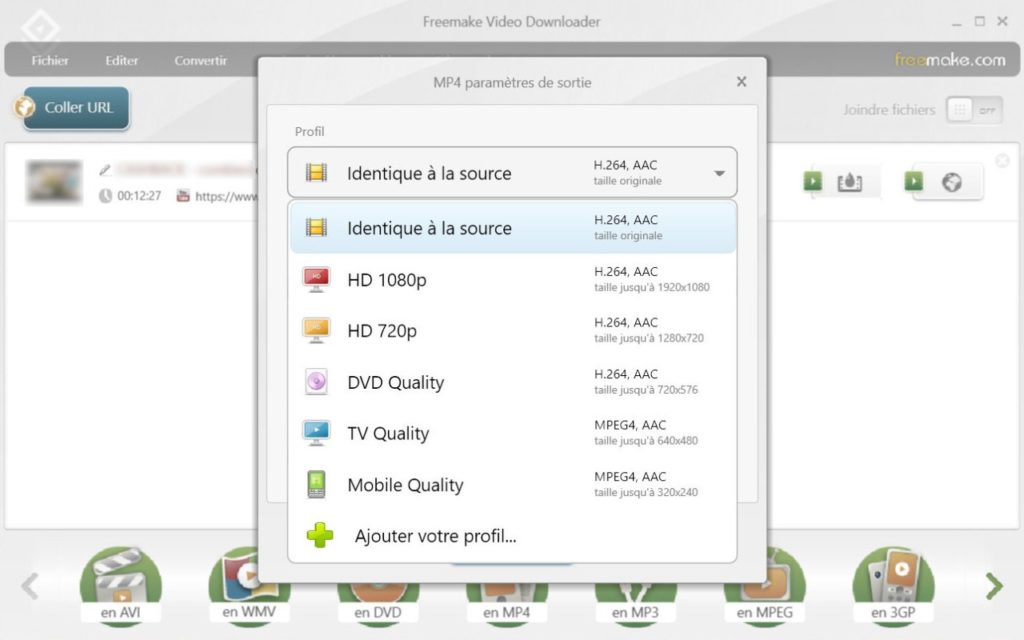Viewport: 1024px width, 640px height.
Task: Convert to 3GP format
Action: pyautogui.click(x=893, y=586)
